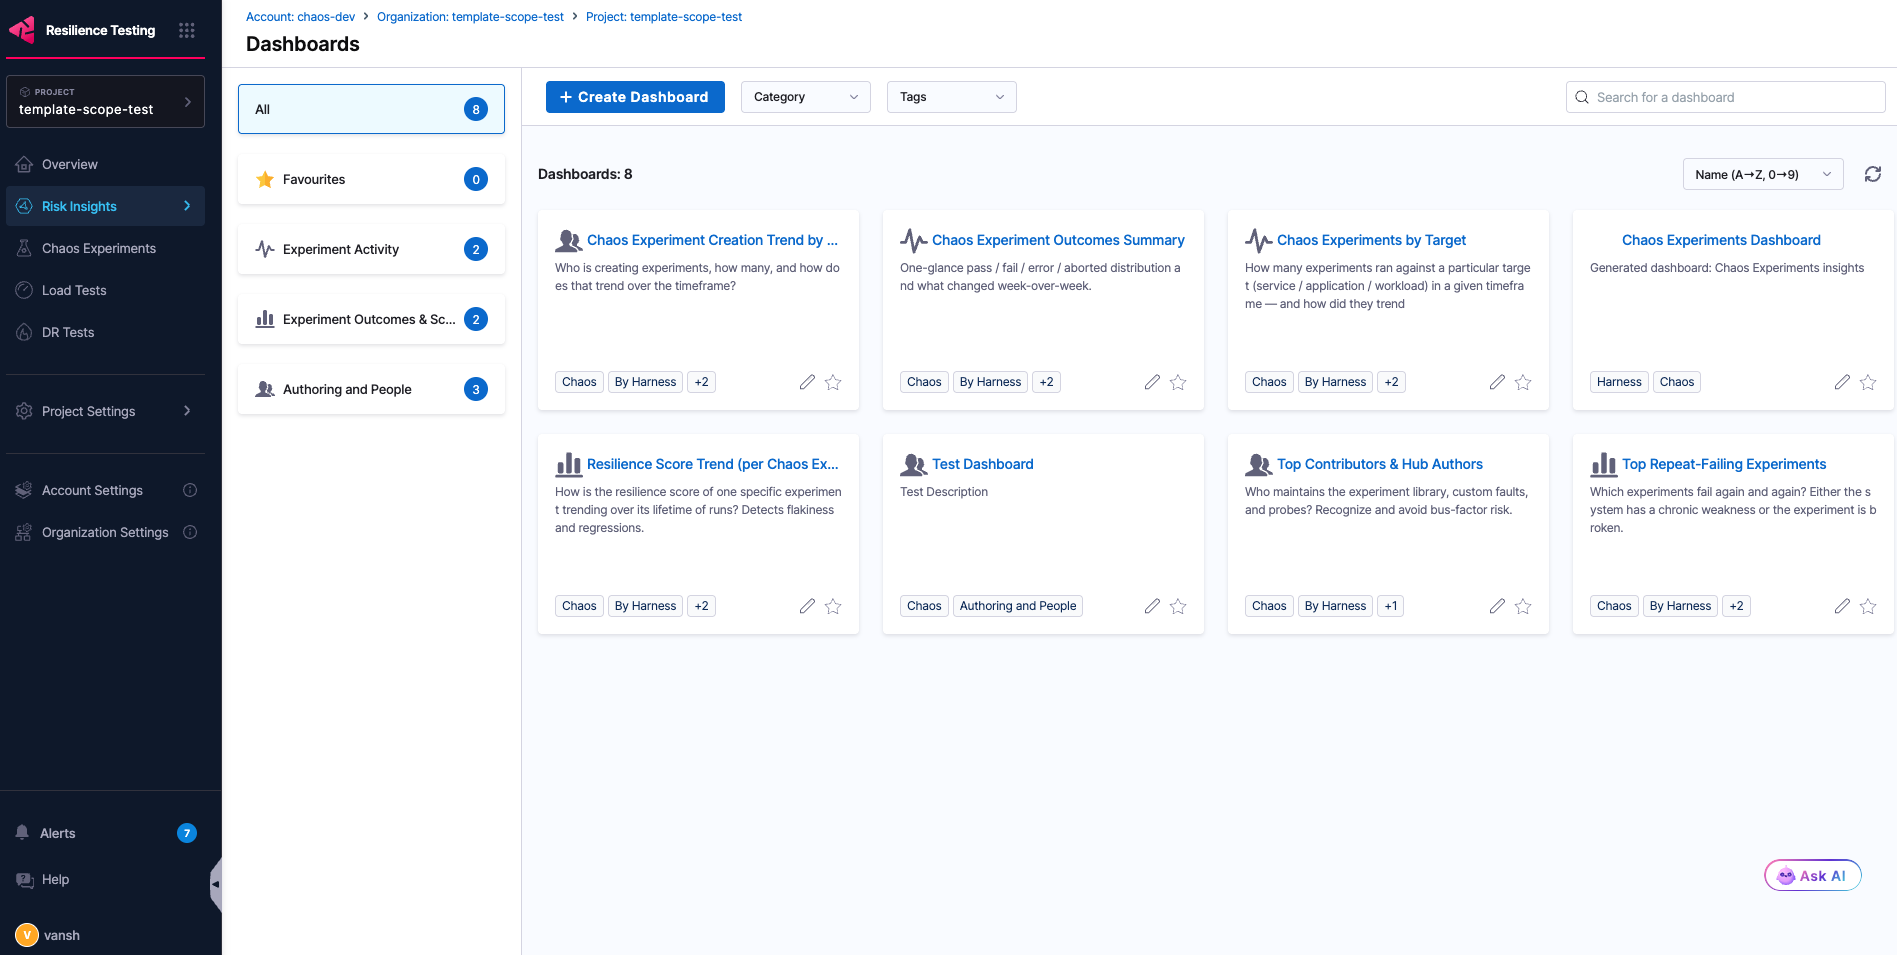
Task: Open Organization: template-scope-test breadcrumb
Action: (470, 17)
